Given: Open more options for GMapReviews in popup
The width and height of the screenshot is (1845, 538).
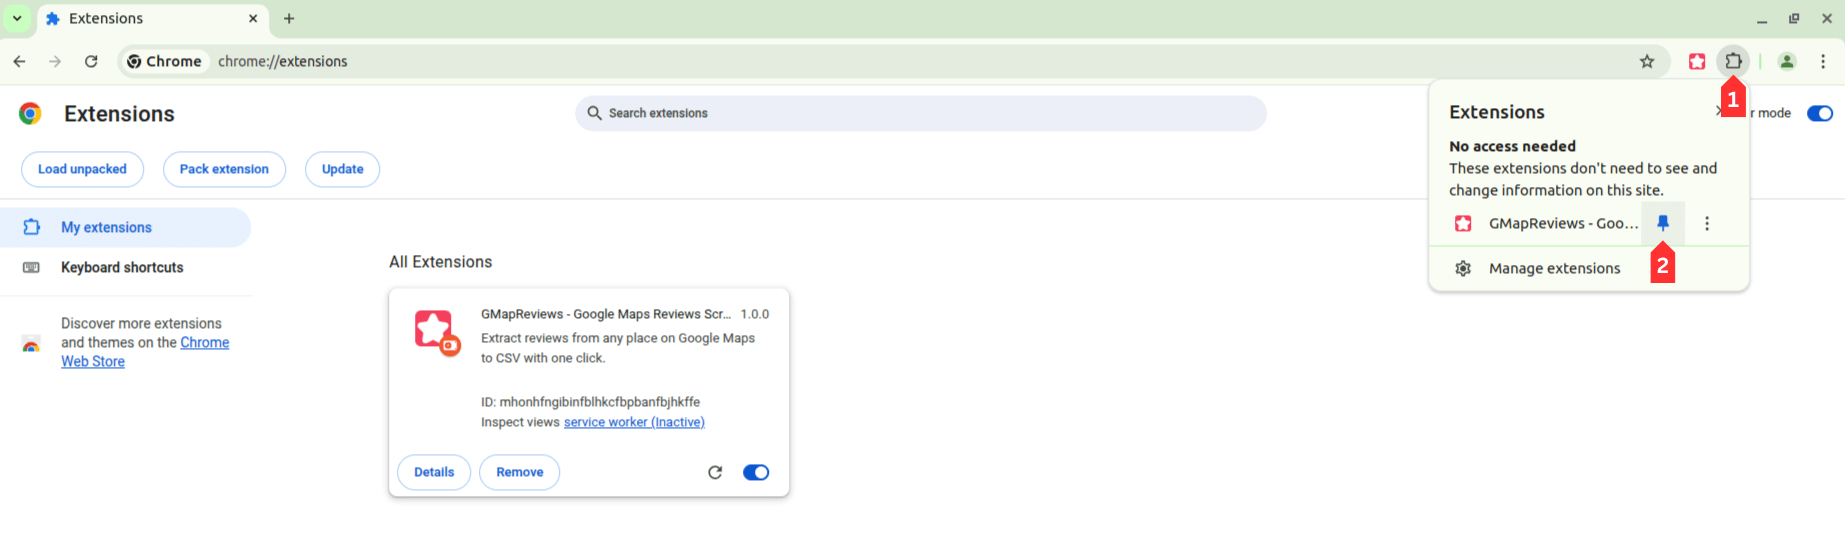Looking at the screenshot, I should 1707,223.
